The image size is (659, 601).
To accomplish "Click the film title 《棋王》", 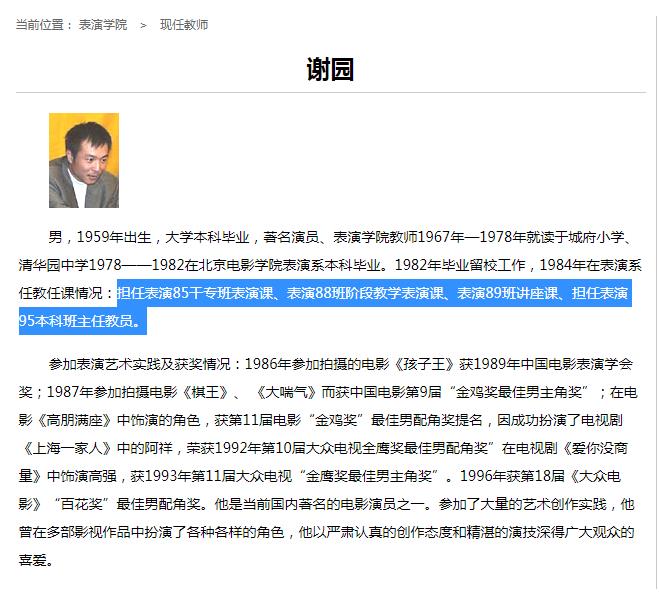I will [x=206, y=392].
